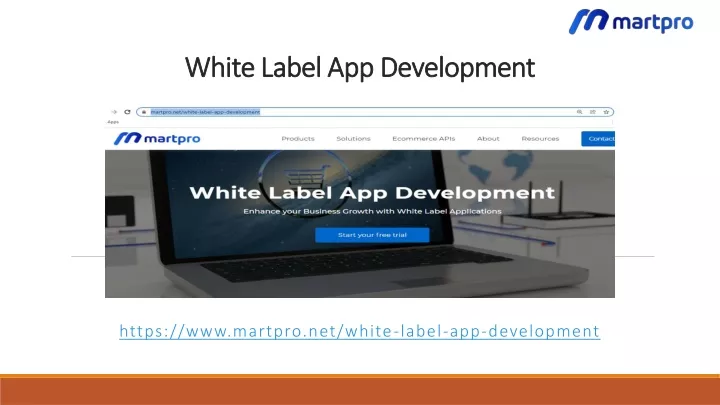Select the highlighted URL in the address bar
The height and width of the screenshot is (405, 720).
tap(205, 112)
